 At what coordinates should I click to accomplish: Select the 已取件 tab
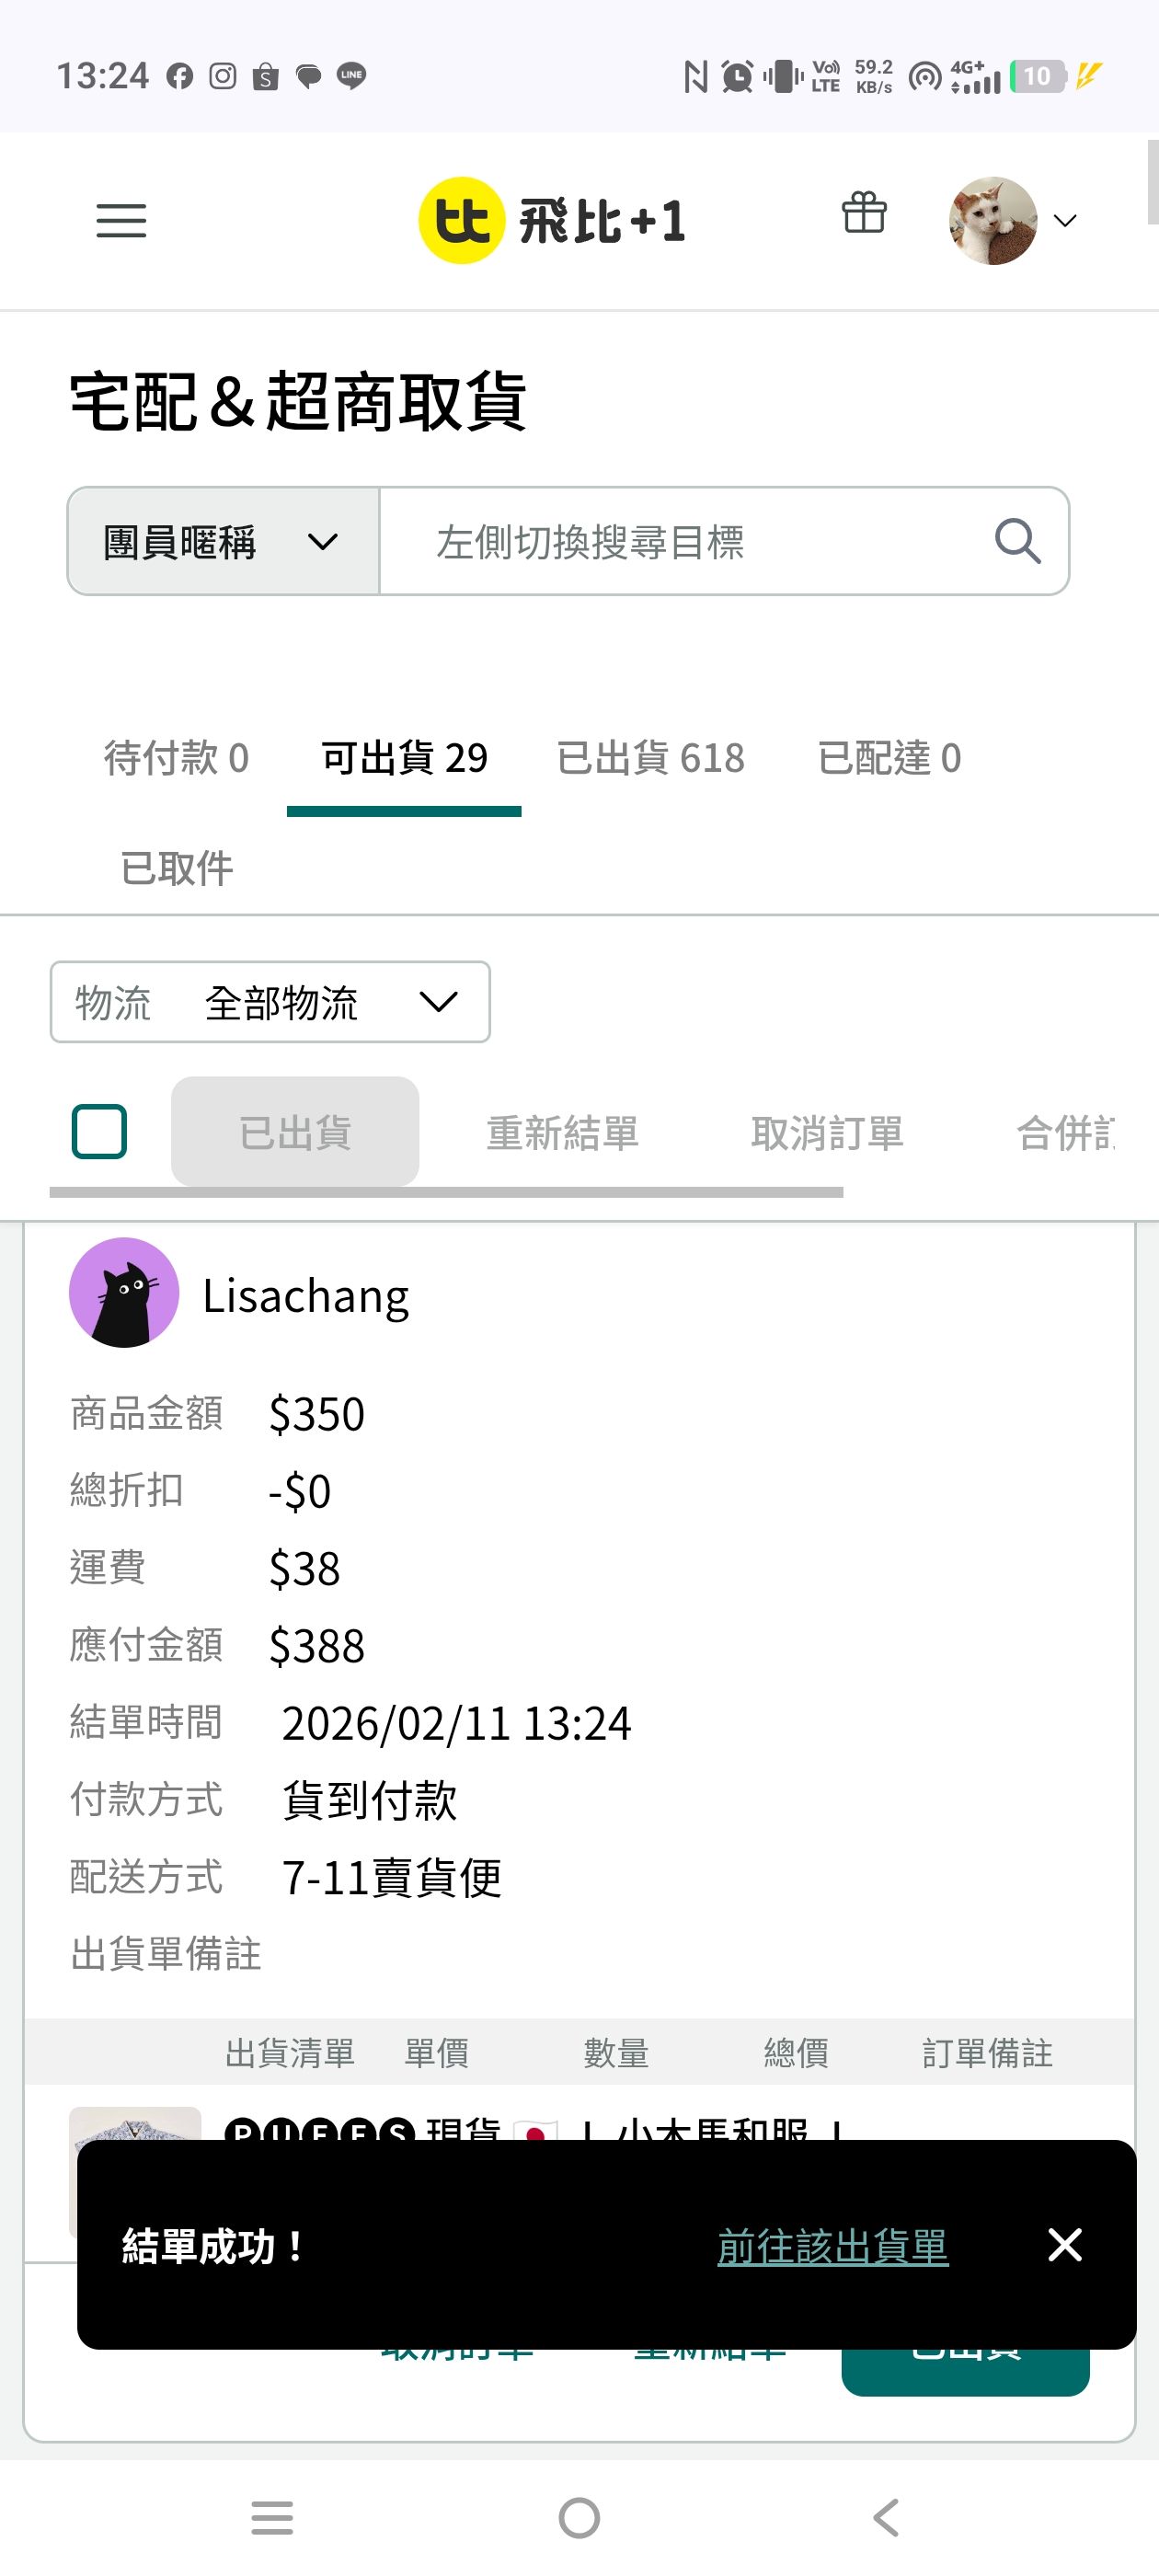point(176,868)
